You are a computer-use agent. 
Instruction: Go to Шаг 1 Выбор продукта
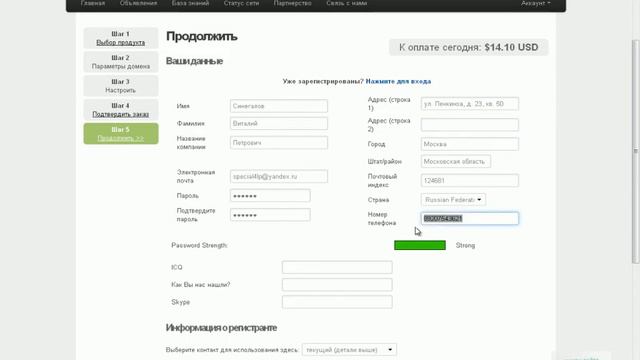pos(121,38)
